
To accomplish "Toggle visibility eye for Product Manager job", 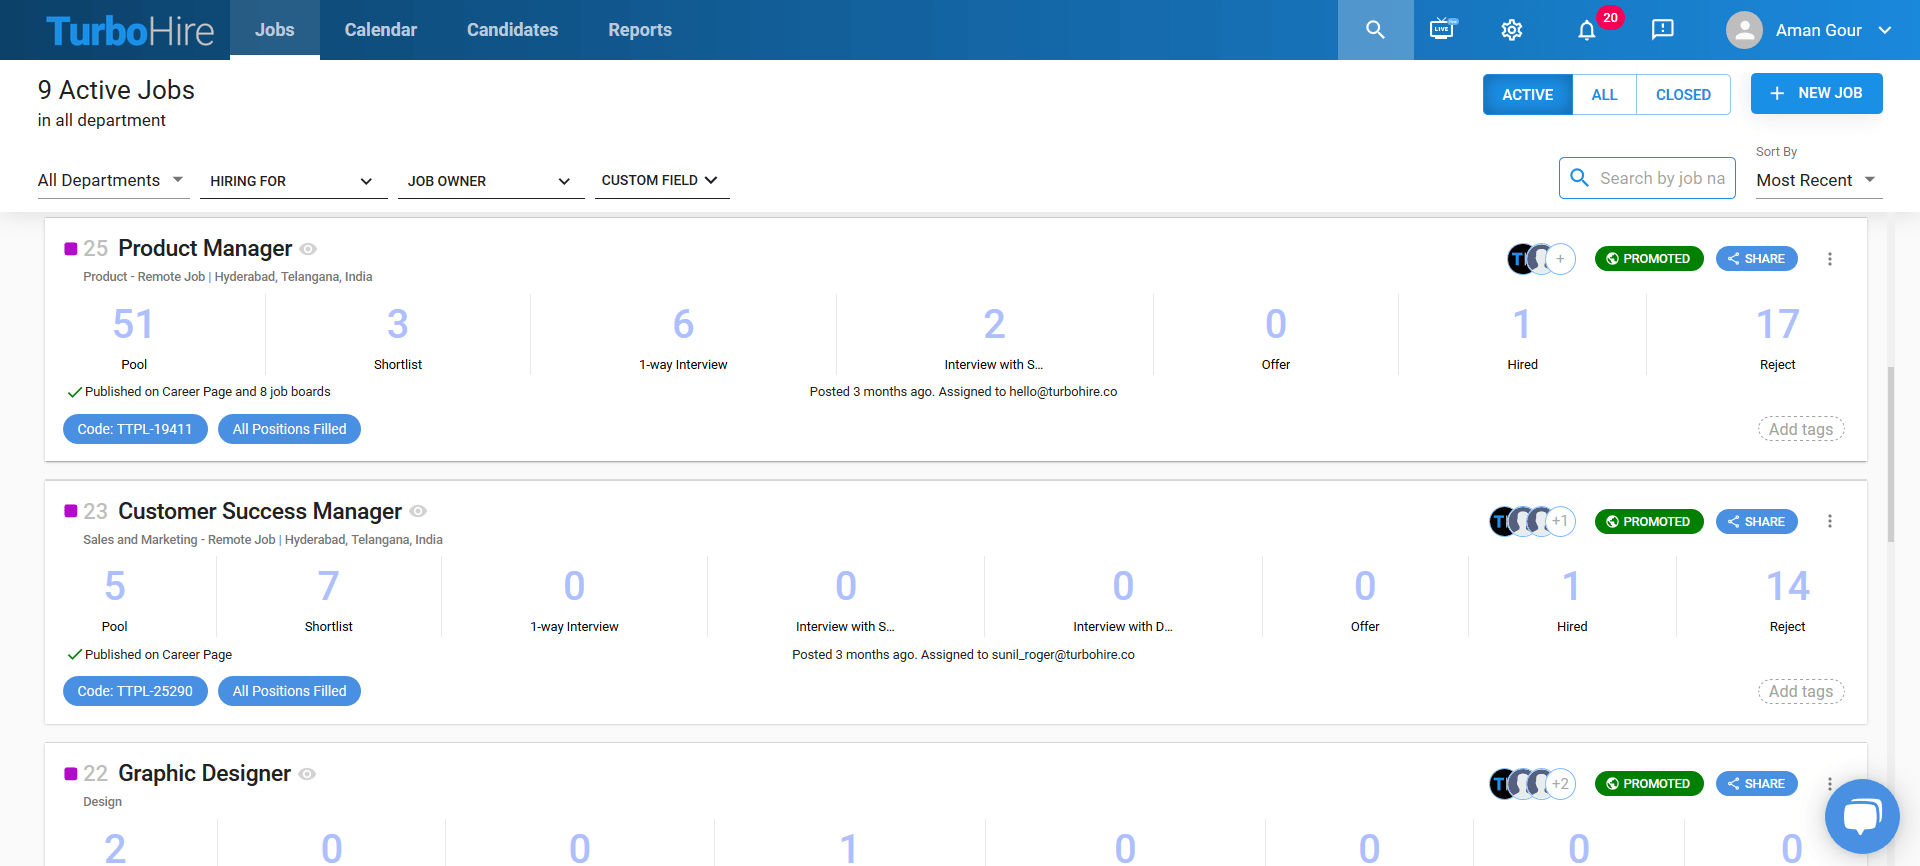I will (308, 249).
